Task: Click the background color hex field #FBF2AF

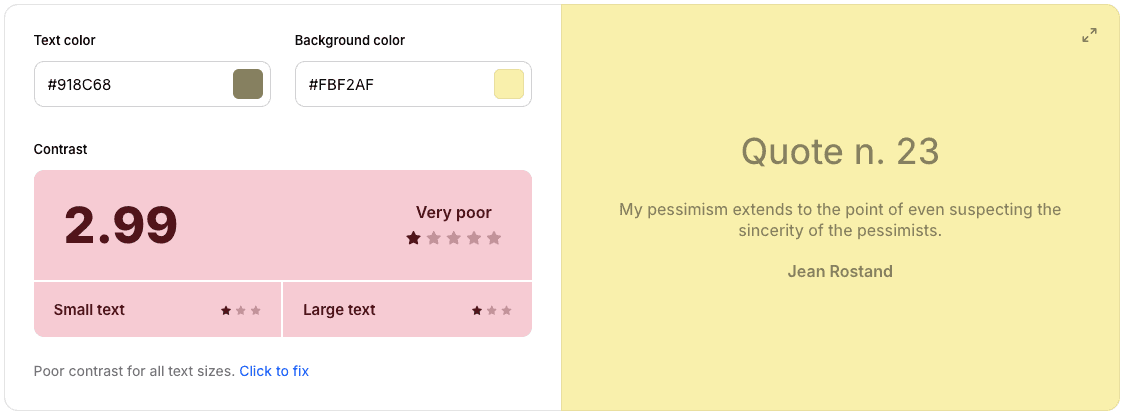Action: (413, 84)
